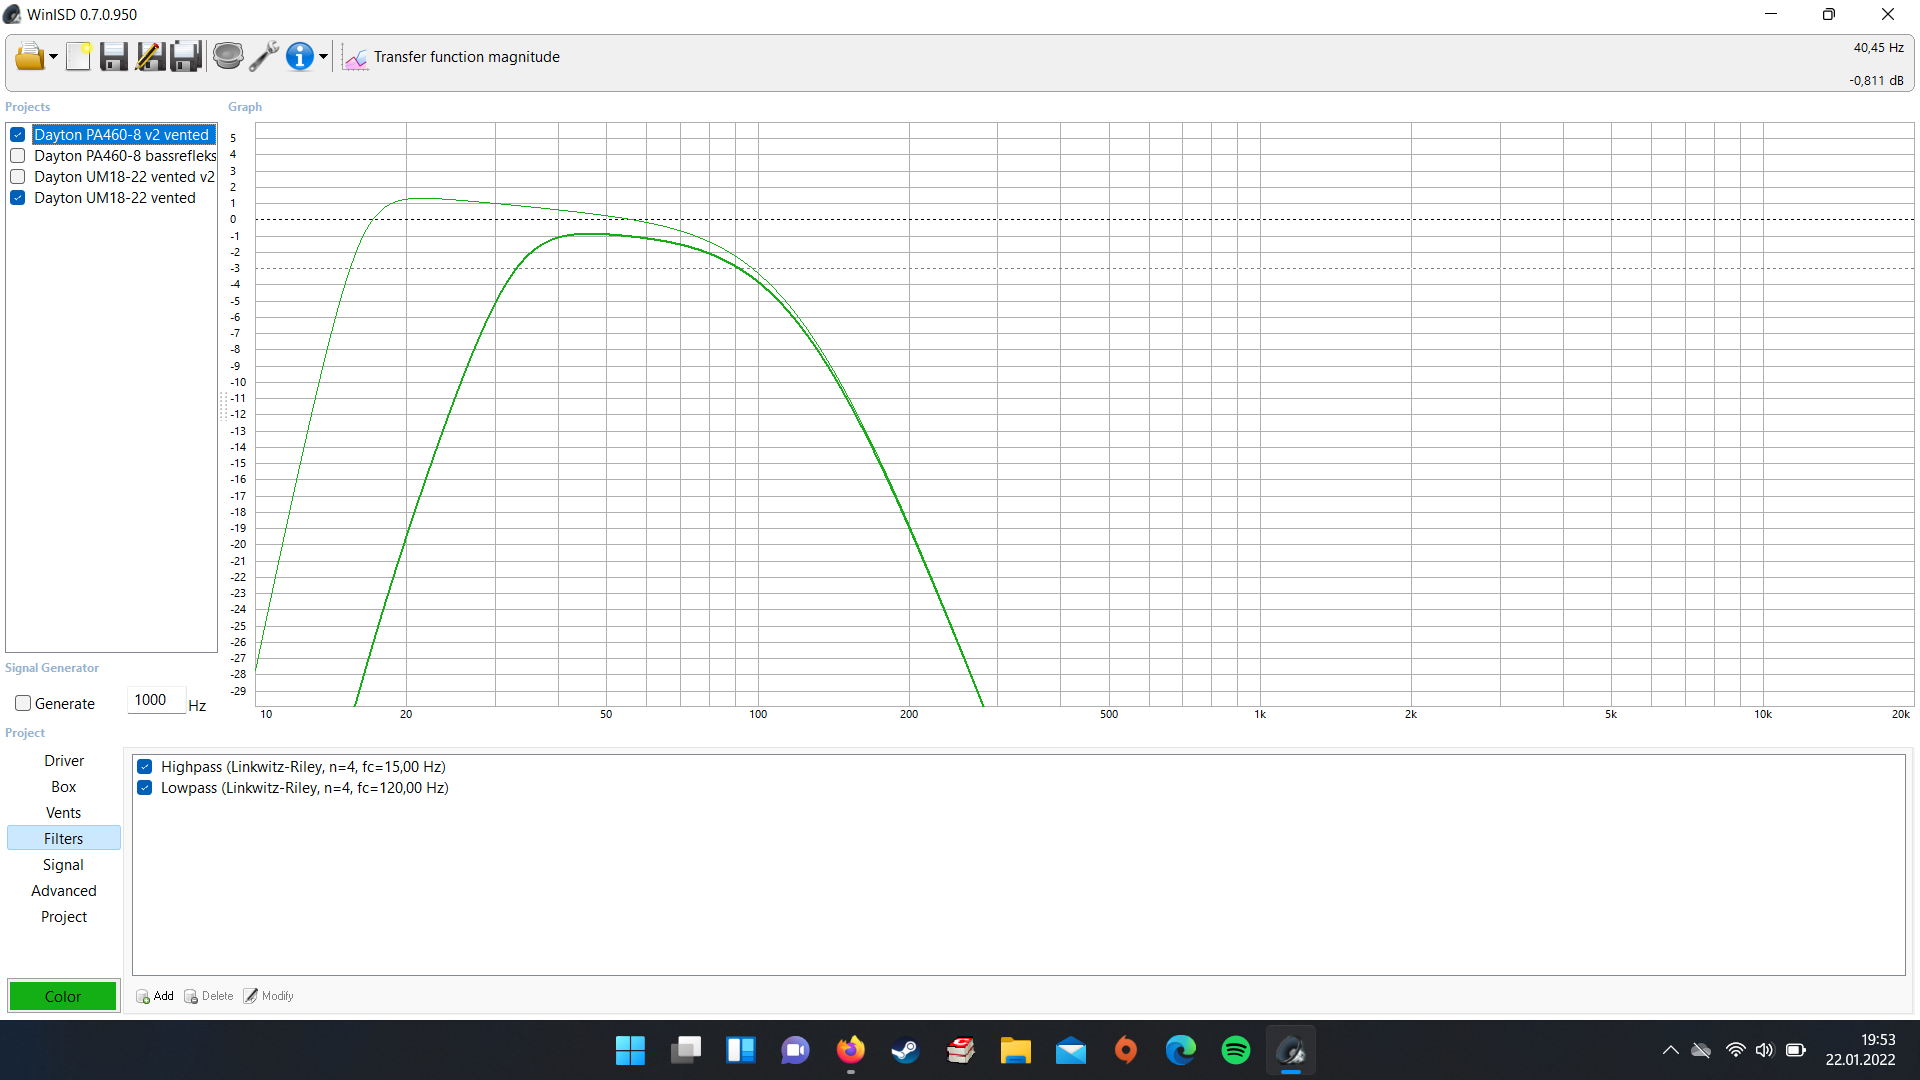Switch to the Advanced tab

tap(63, 891)
